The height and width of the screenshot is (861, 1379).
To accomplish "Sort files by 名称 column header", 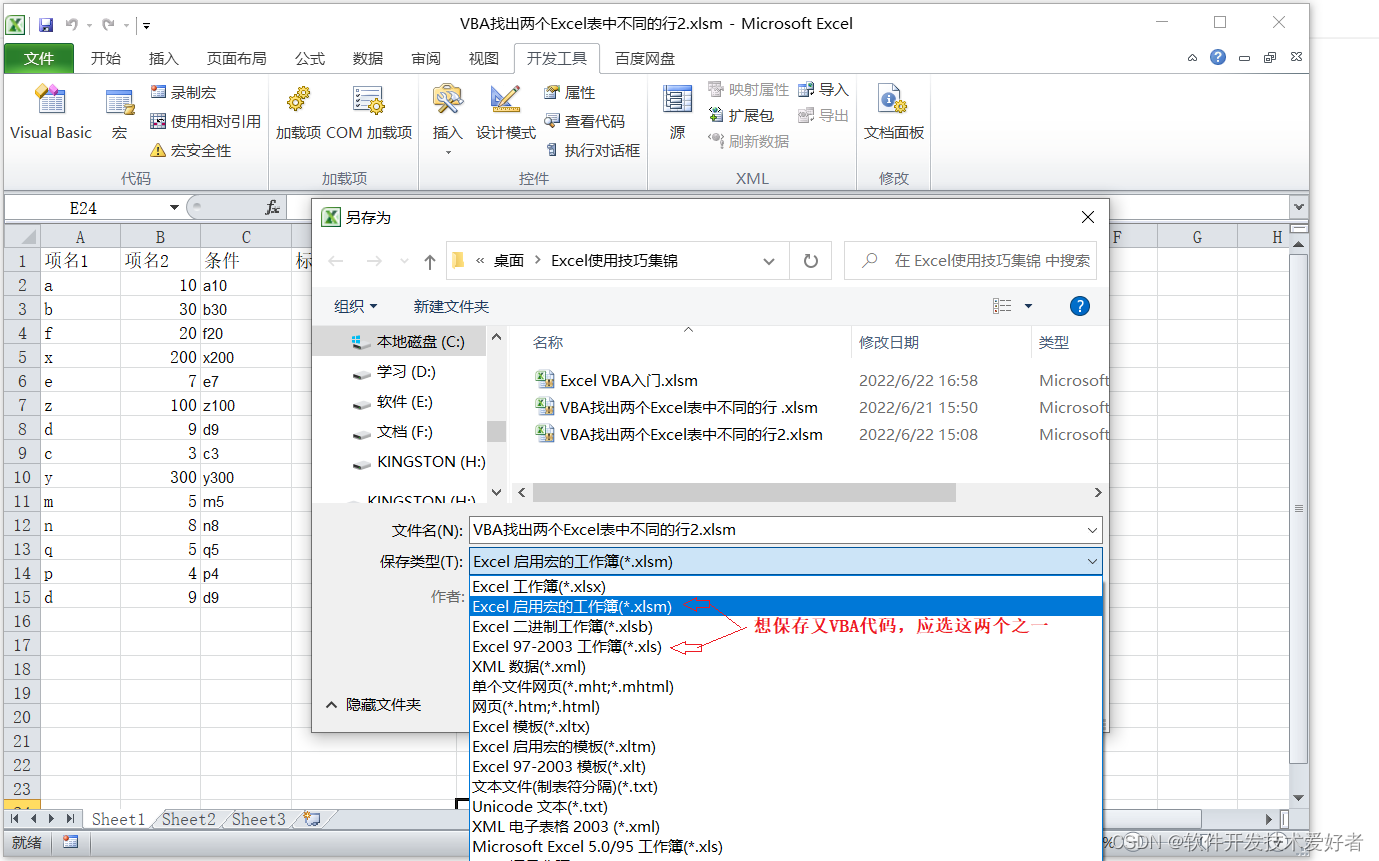I will tap(548, 342).
